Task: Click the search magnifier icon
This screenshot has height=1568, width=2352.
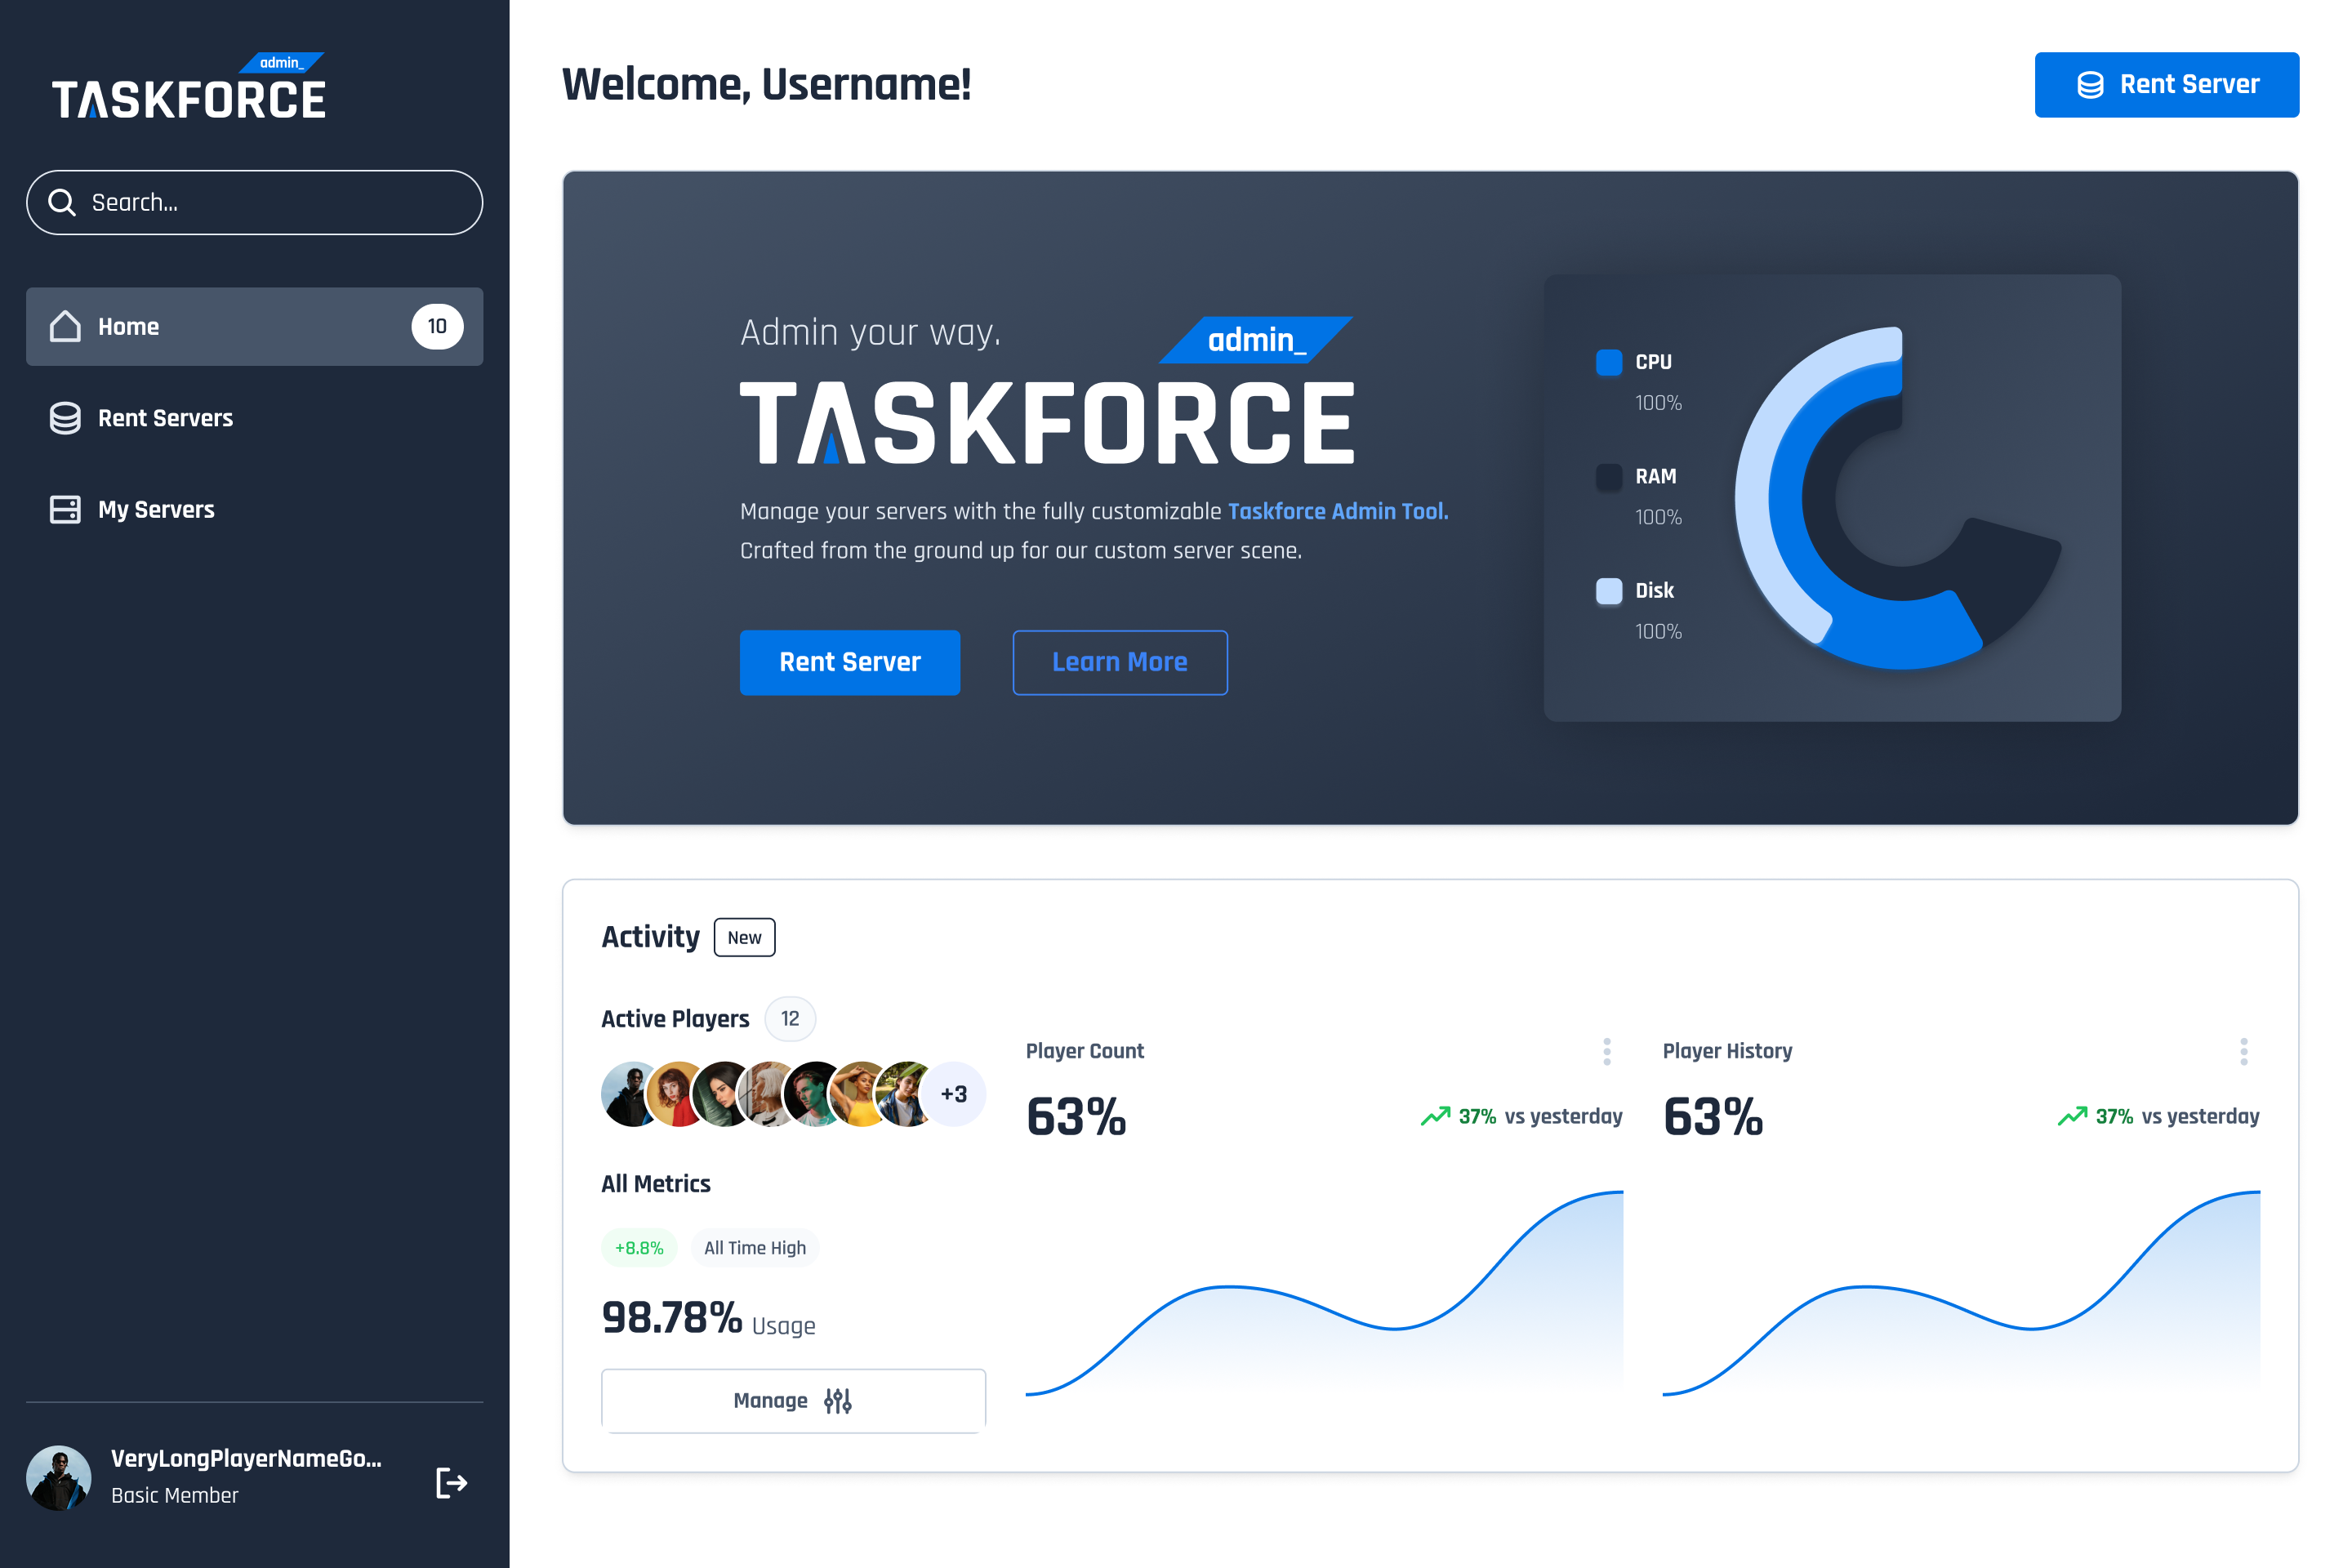Action: click(62, 202)
